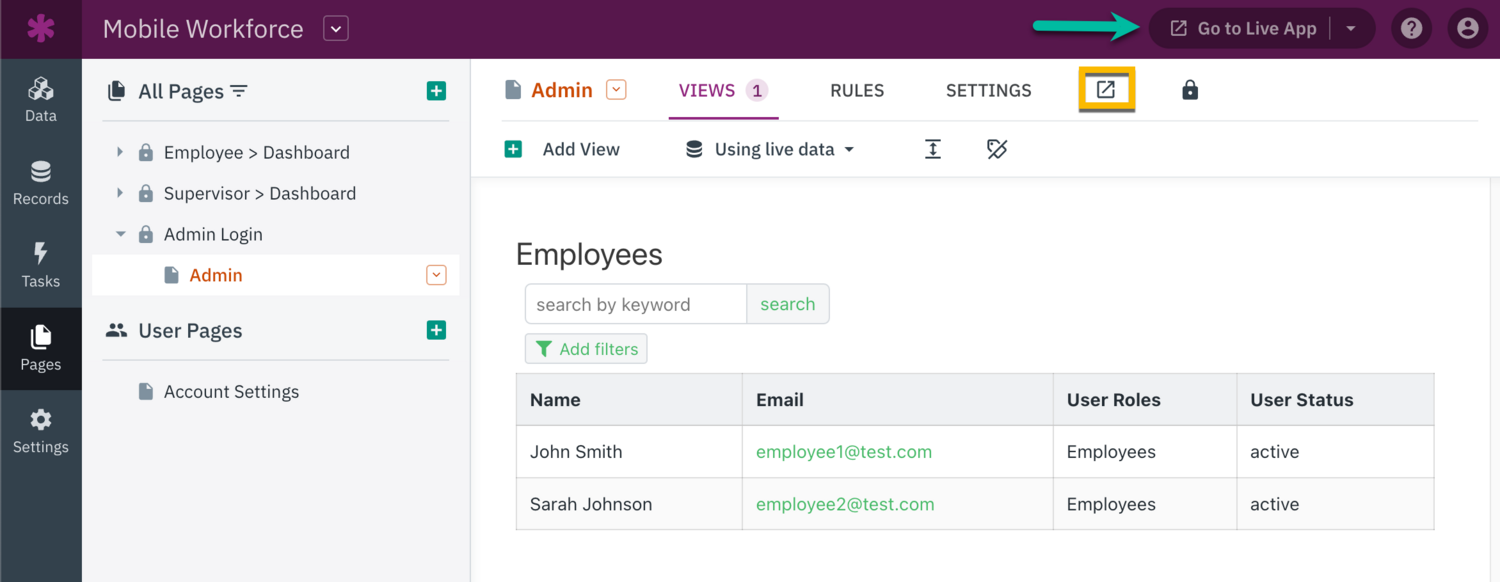Open the SETTINGS tab for this page
The width and height of the screenshot is (1500, 582).
pyautogui.click(x=988, y=90)
